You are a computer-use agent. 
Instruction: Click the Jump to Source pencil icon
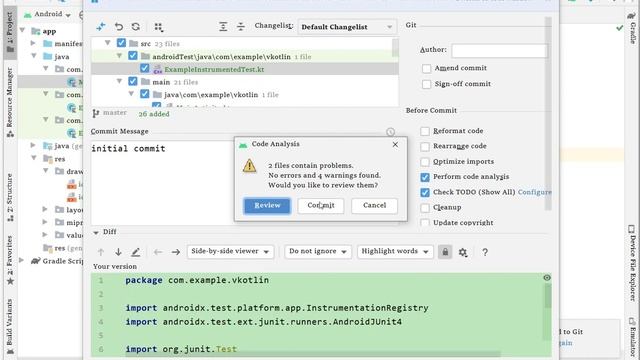tap(136, 252)
